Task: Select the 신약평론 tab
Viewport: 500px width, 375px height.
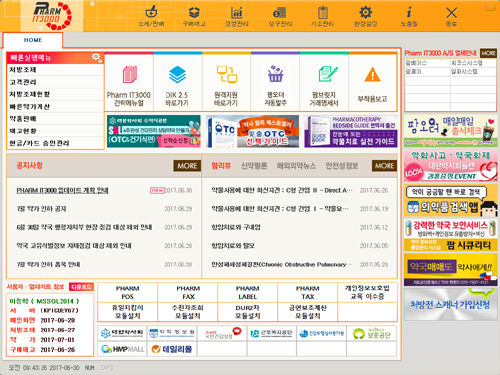Action: (254, 165)
